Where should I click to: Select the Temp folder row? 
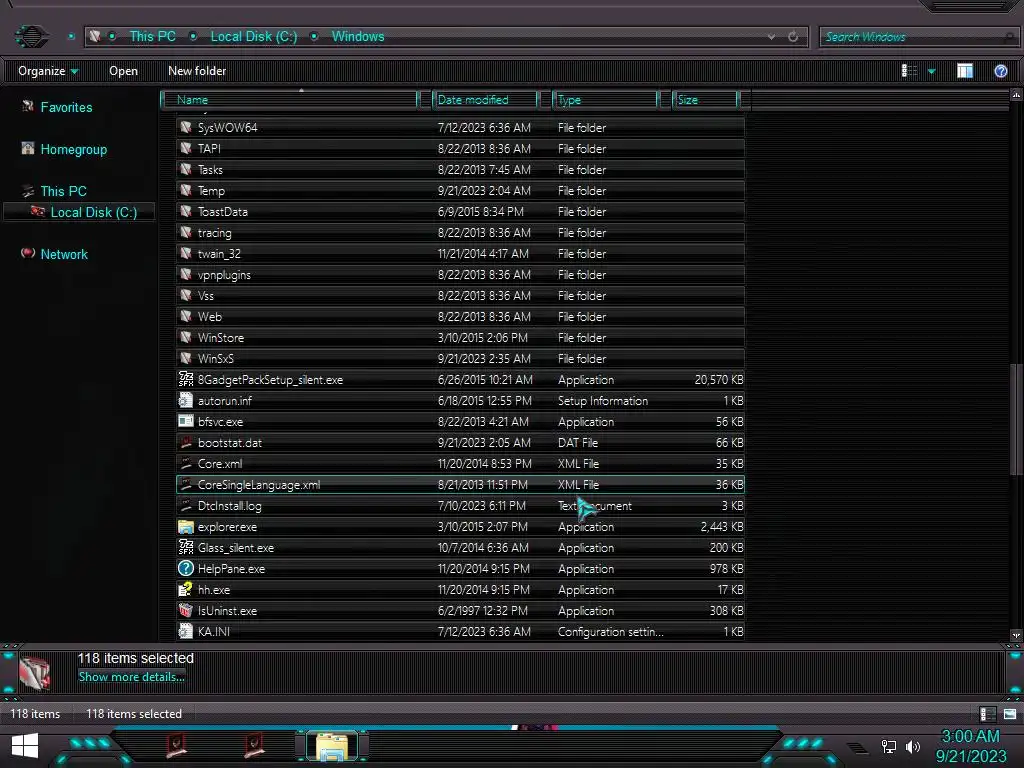pyautogui.click(x=460, y=191)
